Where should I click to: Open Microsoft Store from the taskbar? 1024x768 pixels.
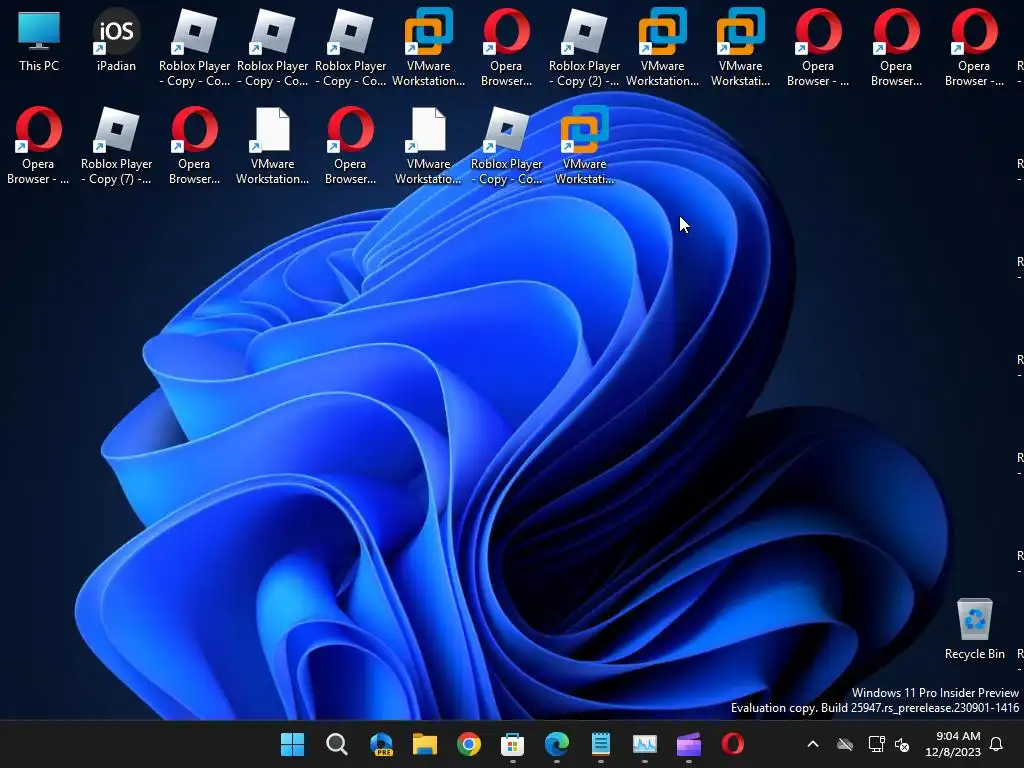tap(513, 744)
